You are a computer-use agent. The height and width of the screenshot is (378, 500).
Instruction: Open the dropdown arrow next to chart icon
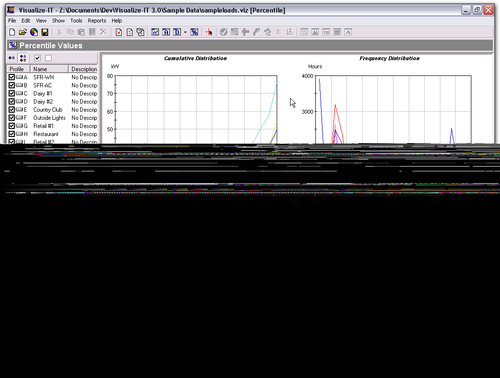[x=185, y=32]
